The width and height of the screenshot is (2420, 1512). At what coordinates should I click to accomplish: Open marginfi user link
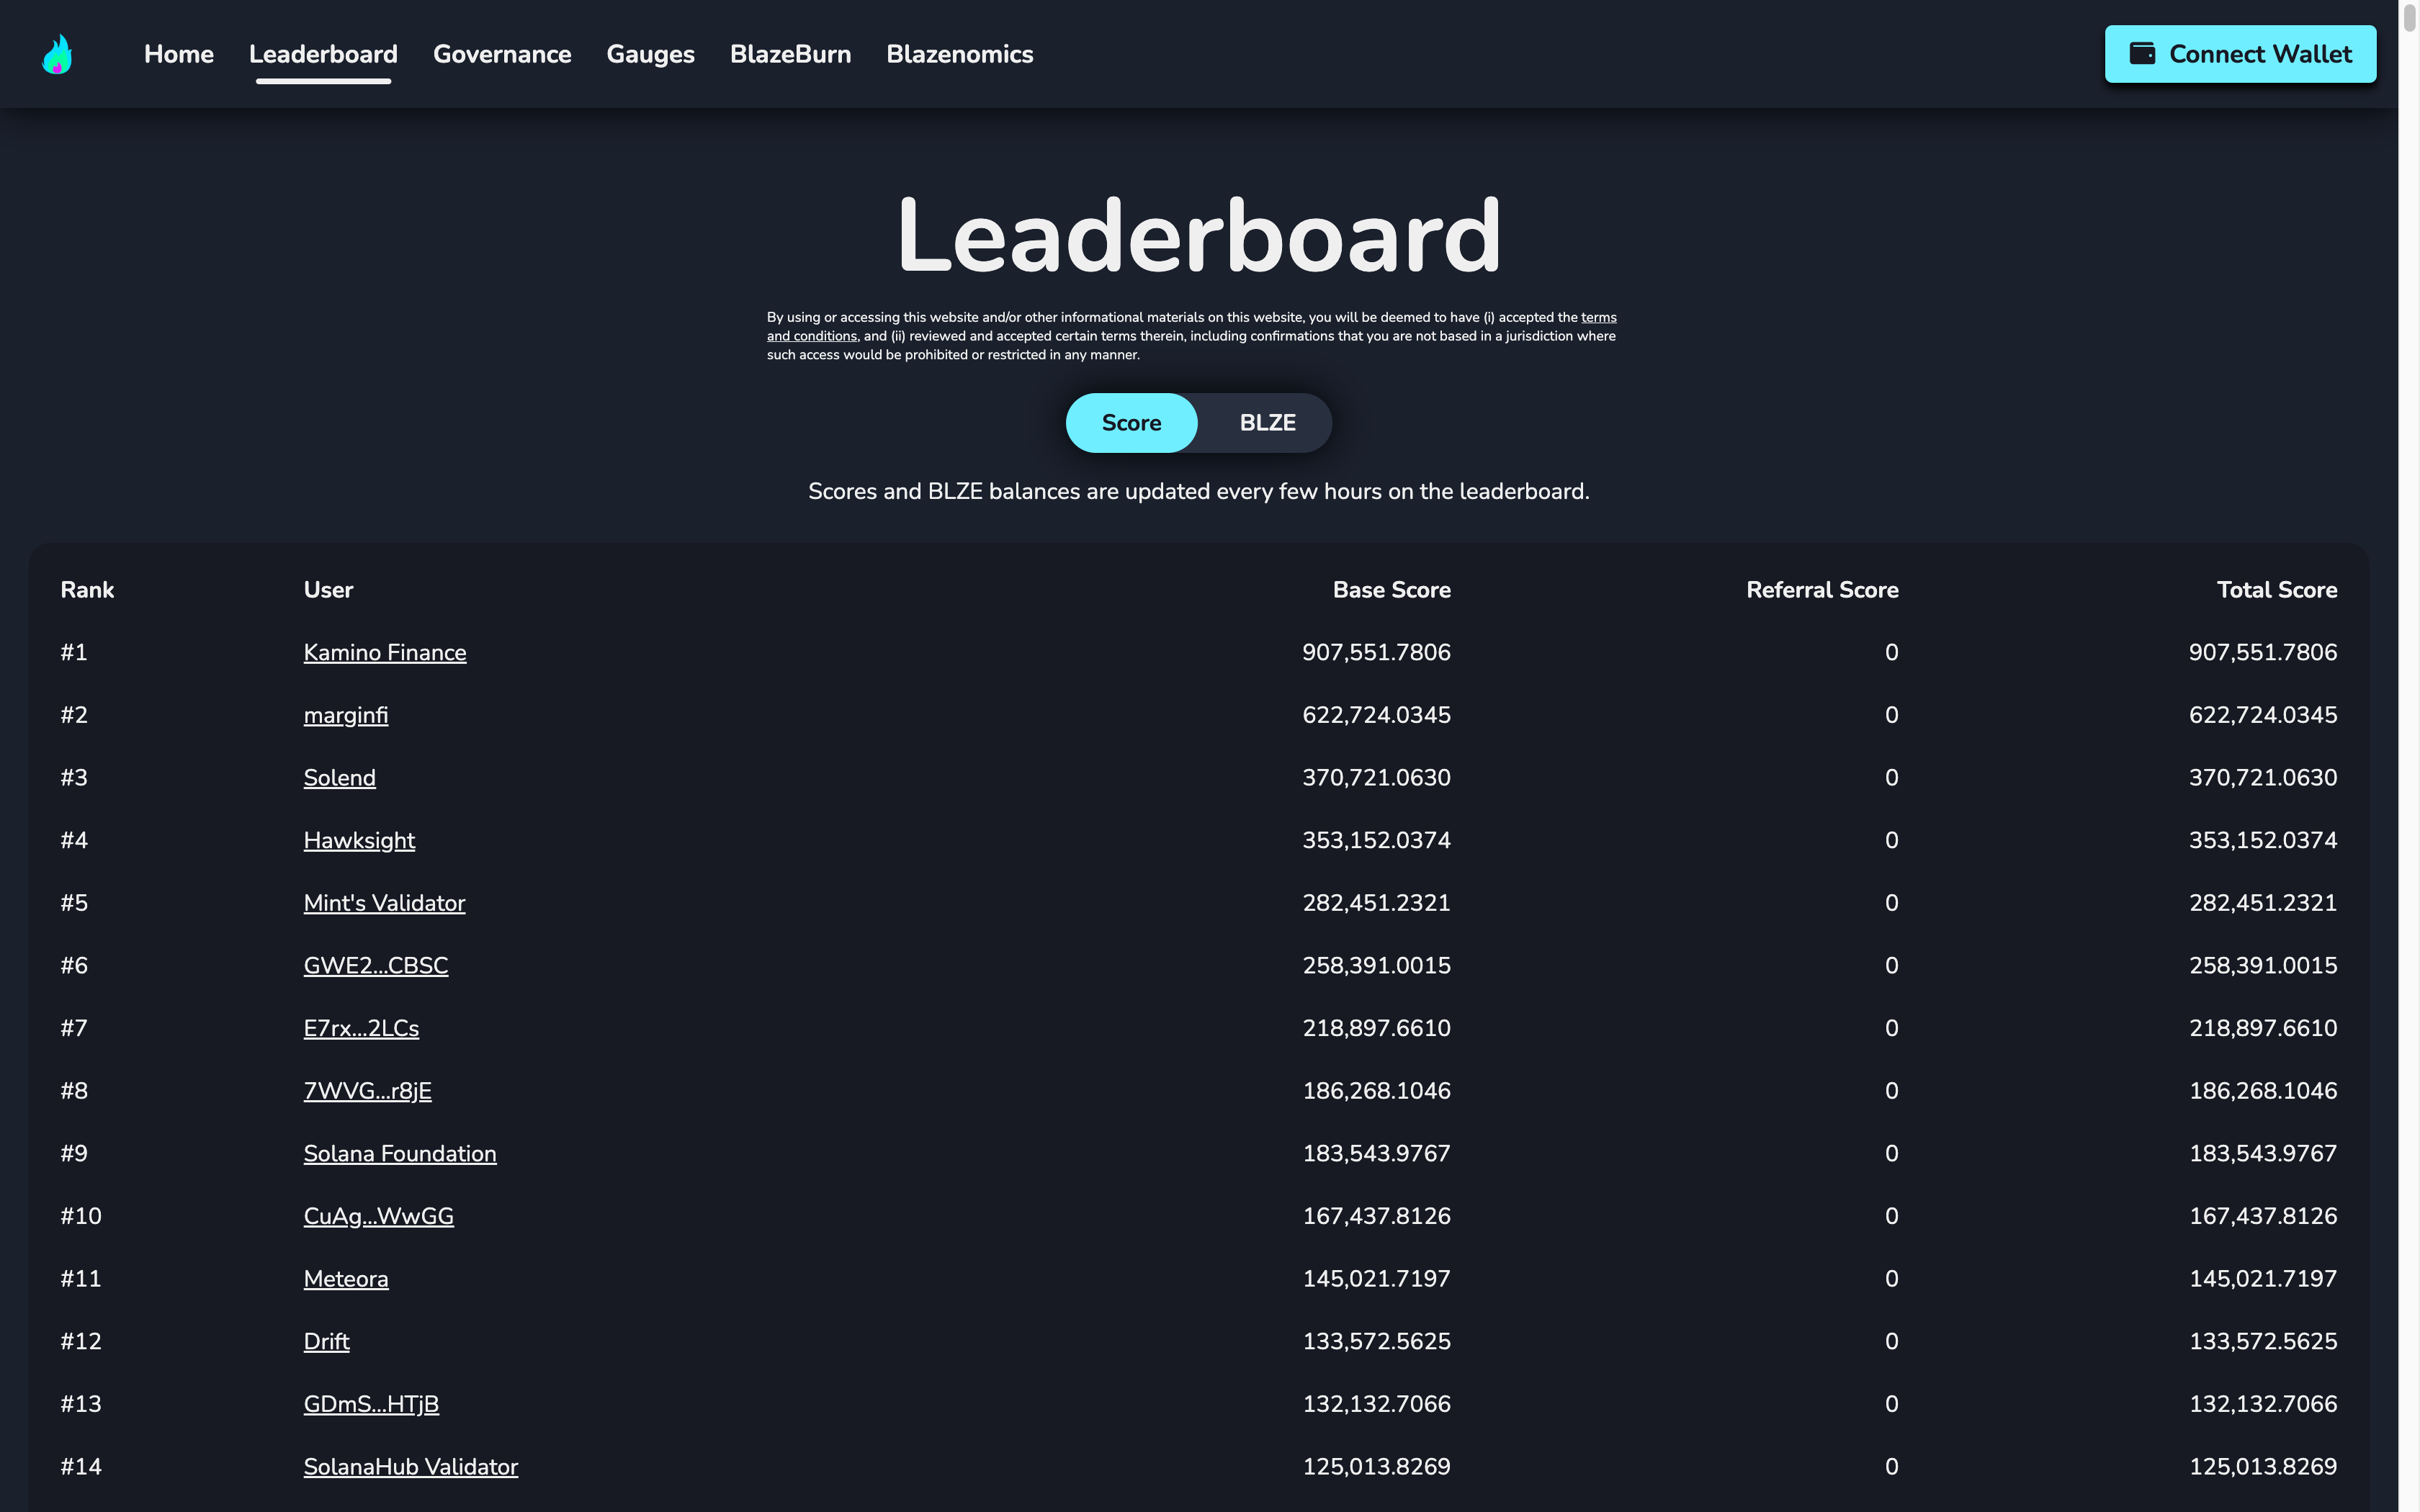[346, 715]
